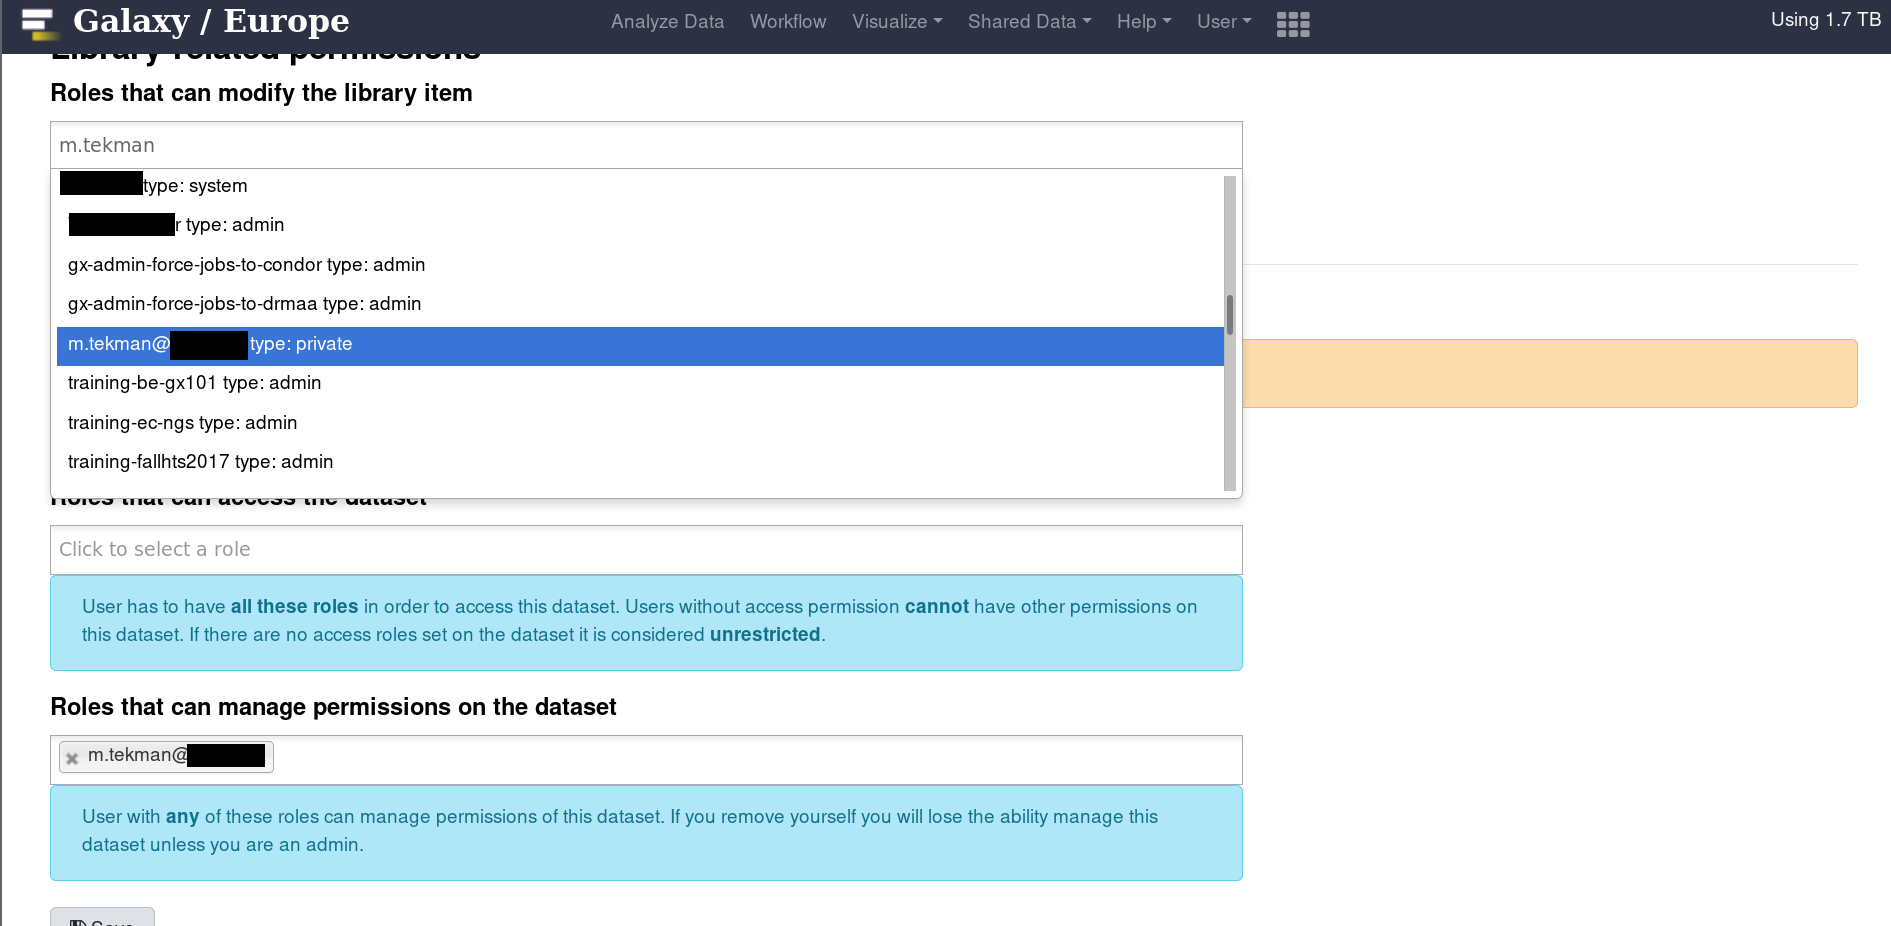Go to Galaxy / Europe home
This screenshot has width=1891, height=926.
coord(211,21)
